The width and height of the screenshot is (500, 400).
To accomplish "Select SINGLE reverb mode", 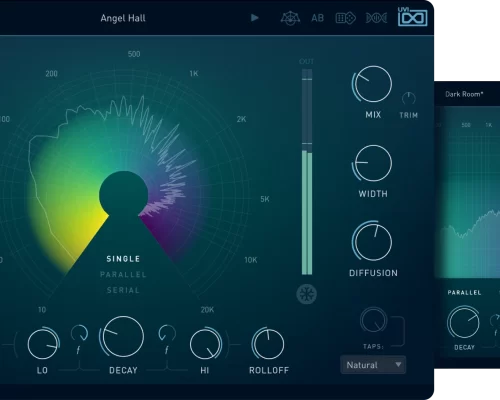I will click(x=123, y=259).
